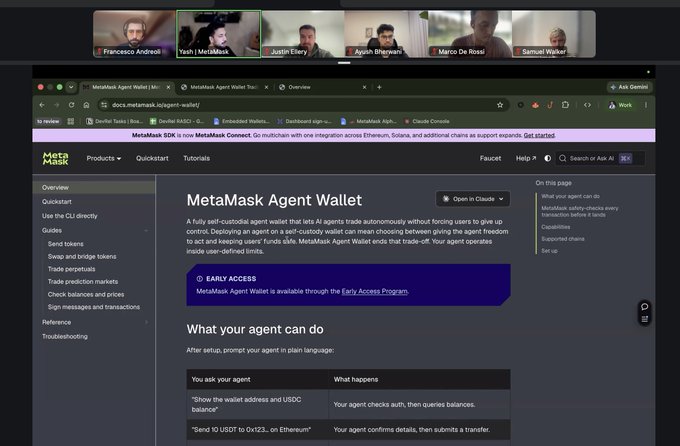Open Sign messages and transactions guide

[x=94, y=307]
